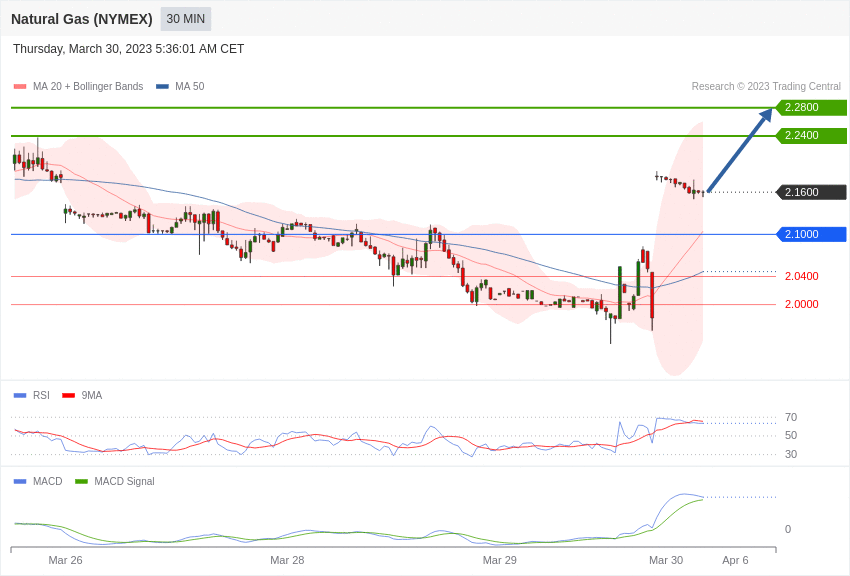Click the Mar 29 date axis label
The width and height of the screenshot is (850, 576).
[x=500, y=560]
